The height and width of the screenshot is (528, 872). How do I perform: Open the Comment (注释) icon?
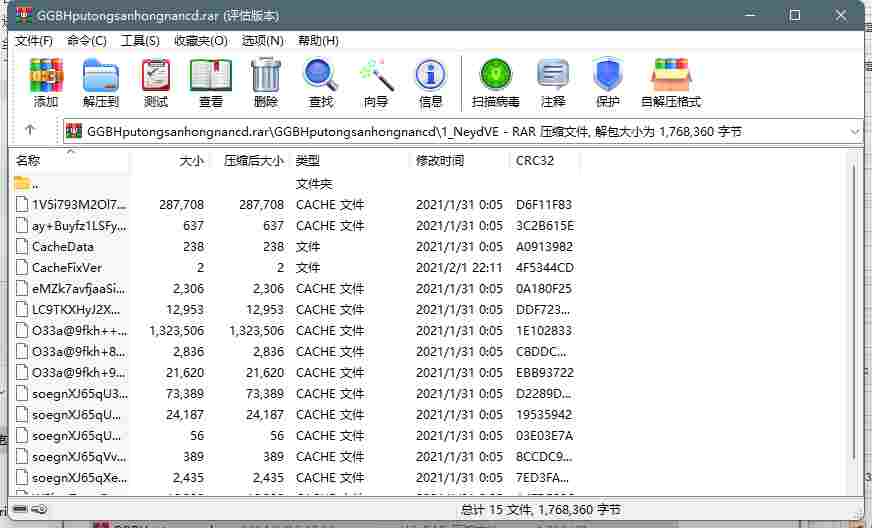pos(553,75)
